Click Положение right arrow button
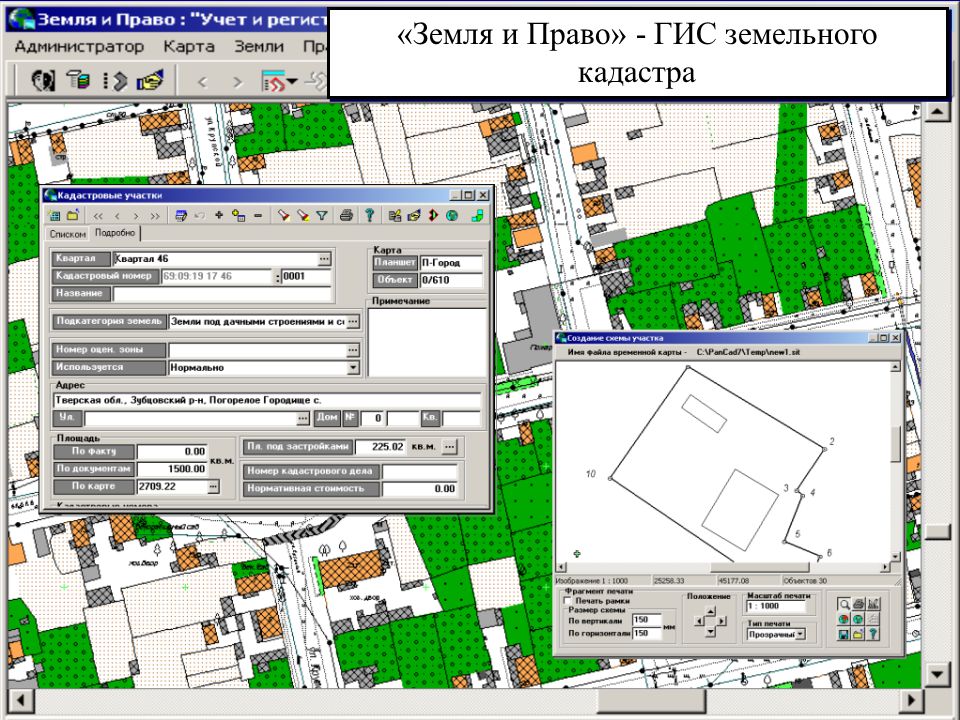960x720 pixels. [x=721, y=621]
